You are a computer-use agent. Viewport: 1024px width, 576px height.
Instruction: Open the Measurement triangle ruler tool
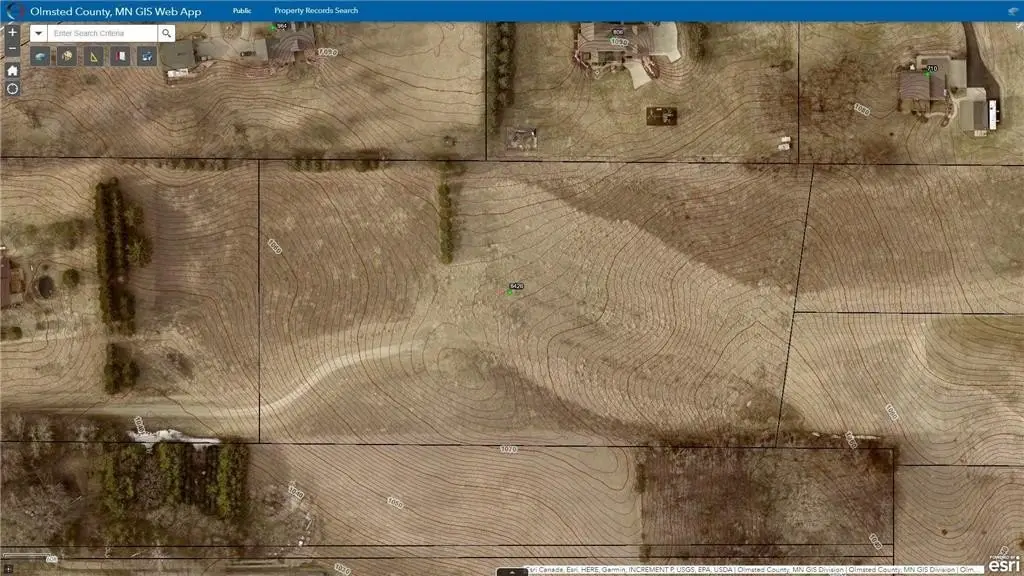pyautogui.click(x=93, y=57)
